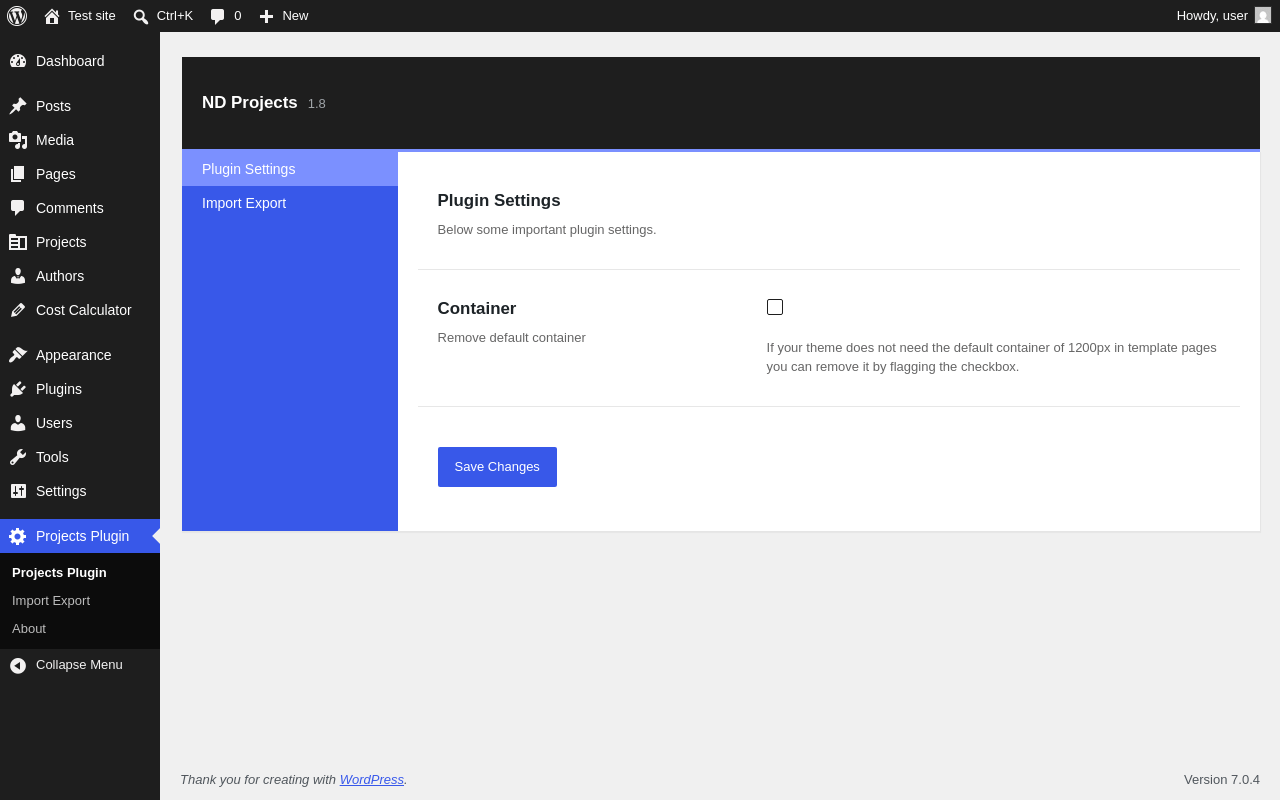Click the Collapse Menu label
This screenshot has height=800, width=1280.
[79, 665]
